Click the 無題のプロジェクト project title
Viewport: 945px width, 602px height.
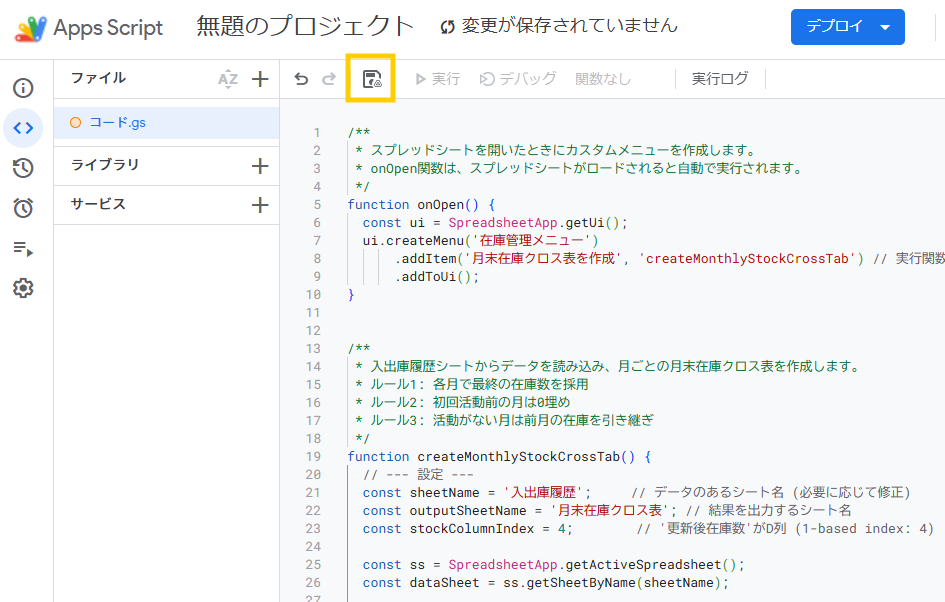point(305,27)
